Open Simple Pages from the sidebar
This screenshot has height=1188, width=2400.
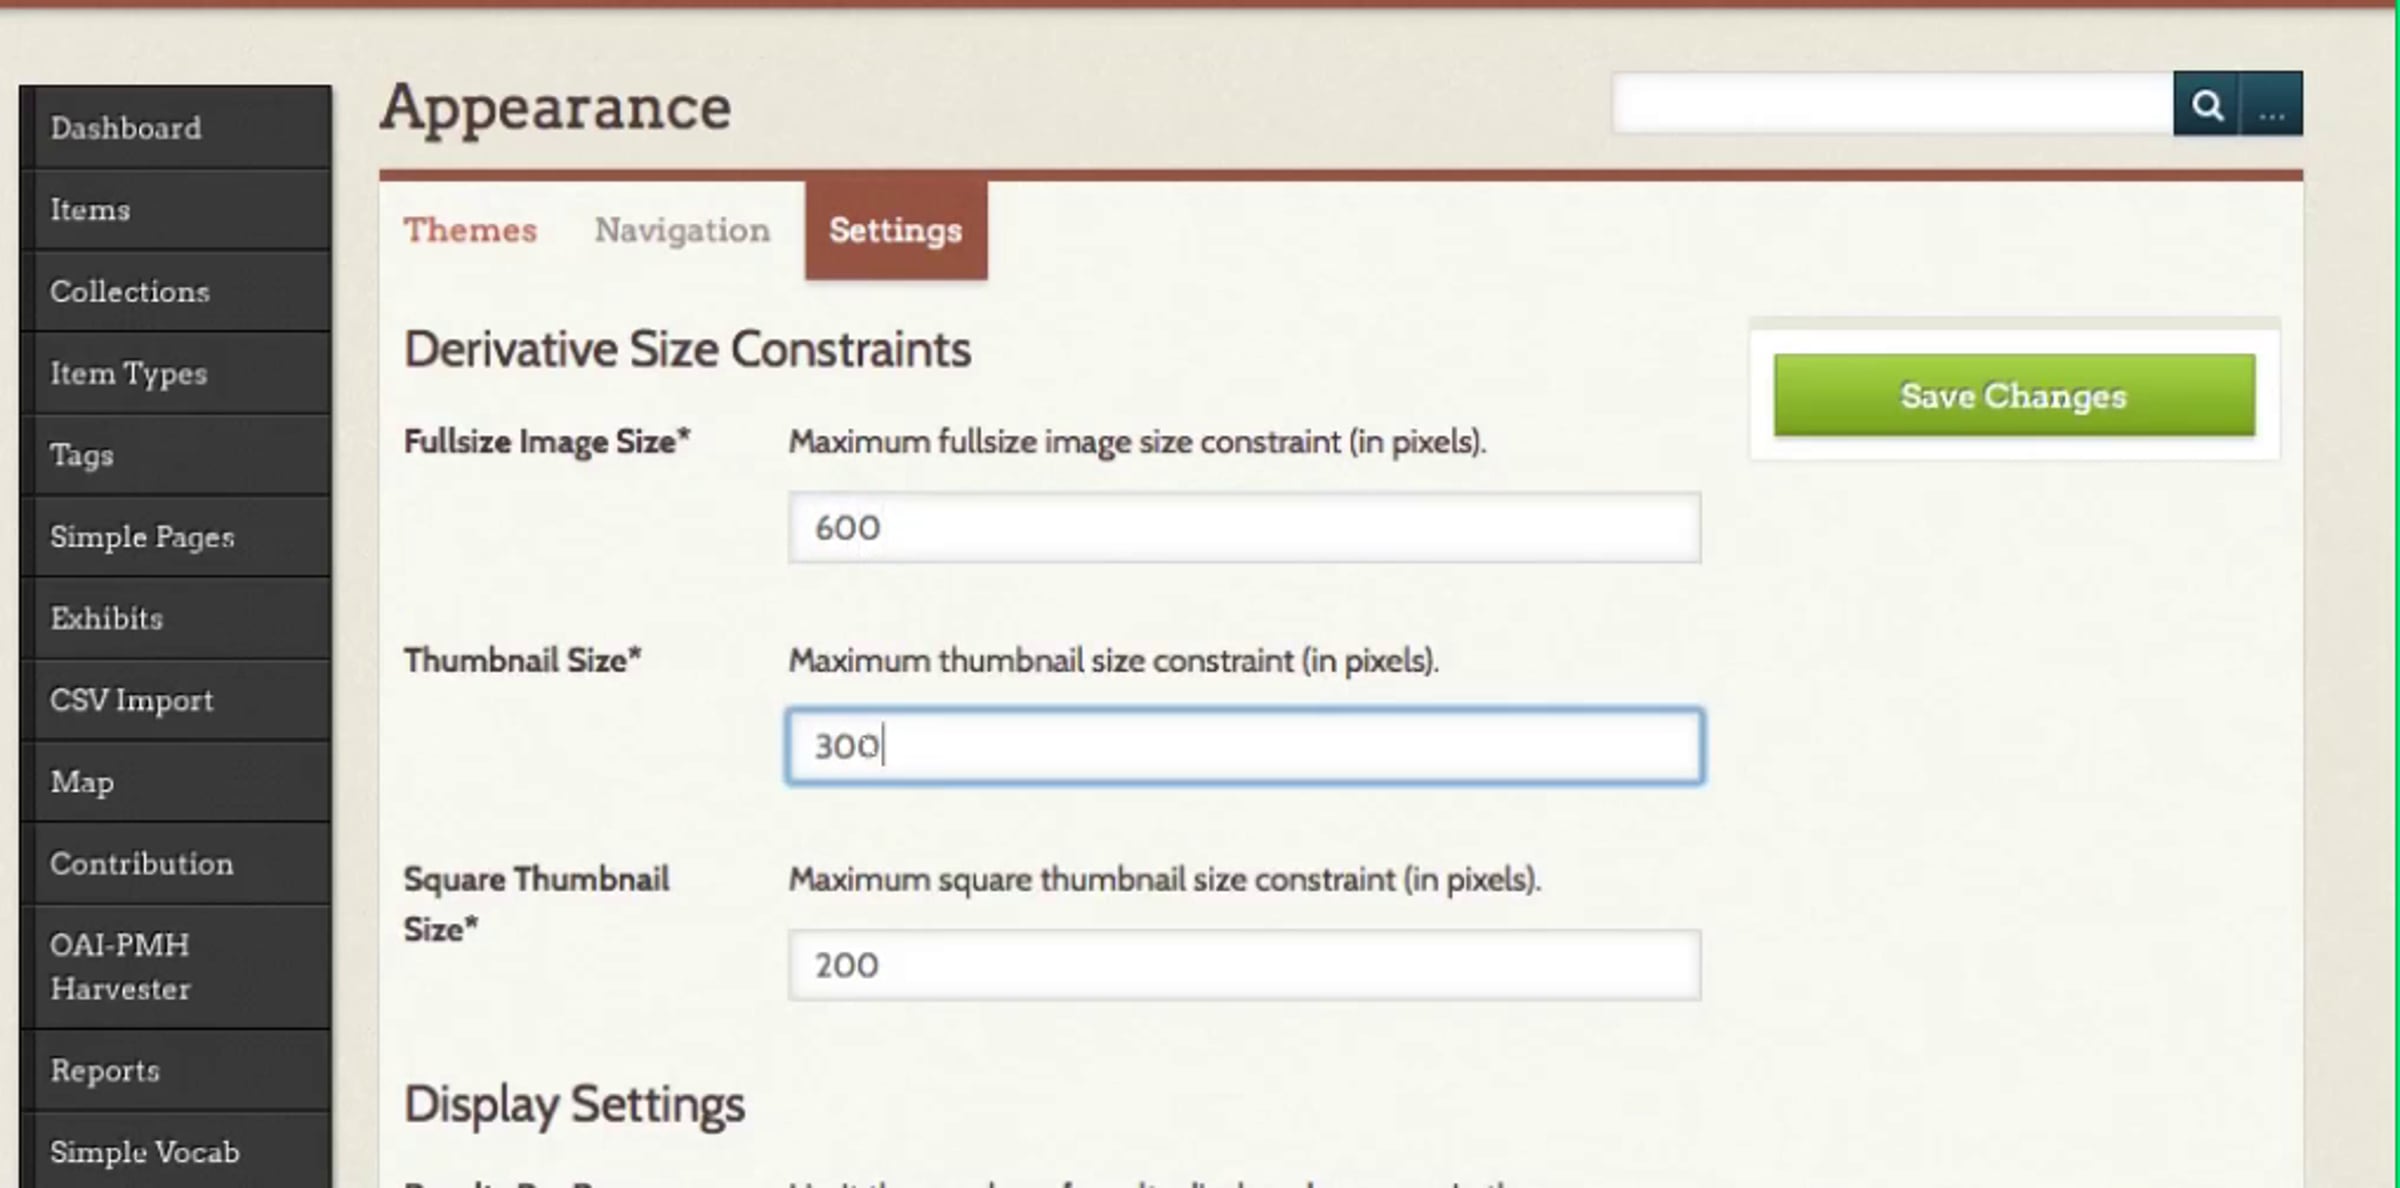[176, 537]
